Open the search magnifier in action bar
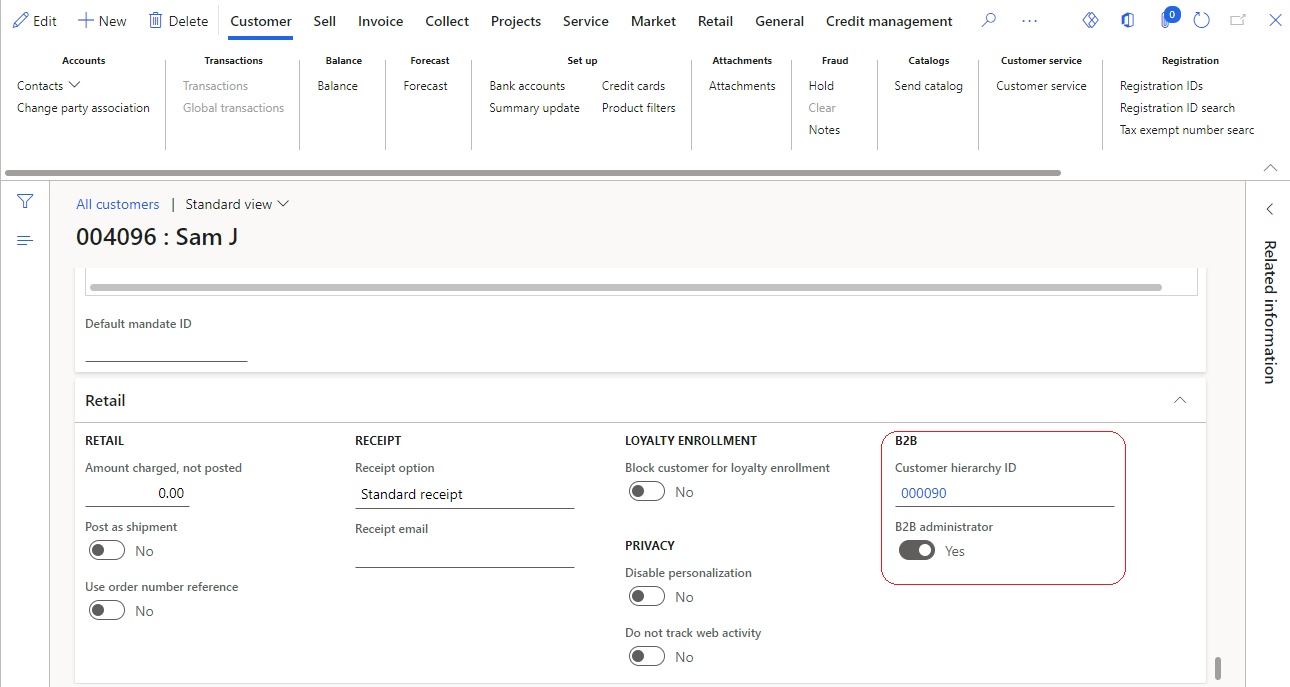Screen dimensions: 1290x687 coord(989,21)
